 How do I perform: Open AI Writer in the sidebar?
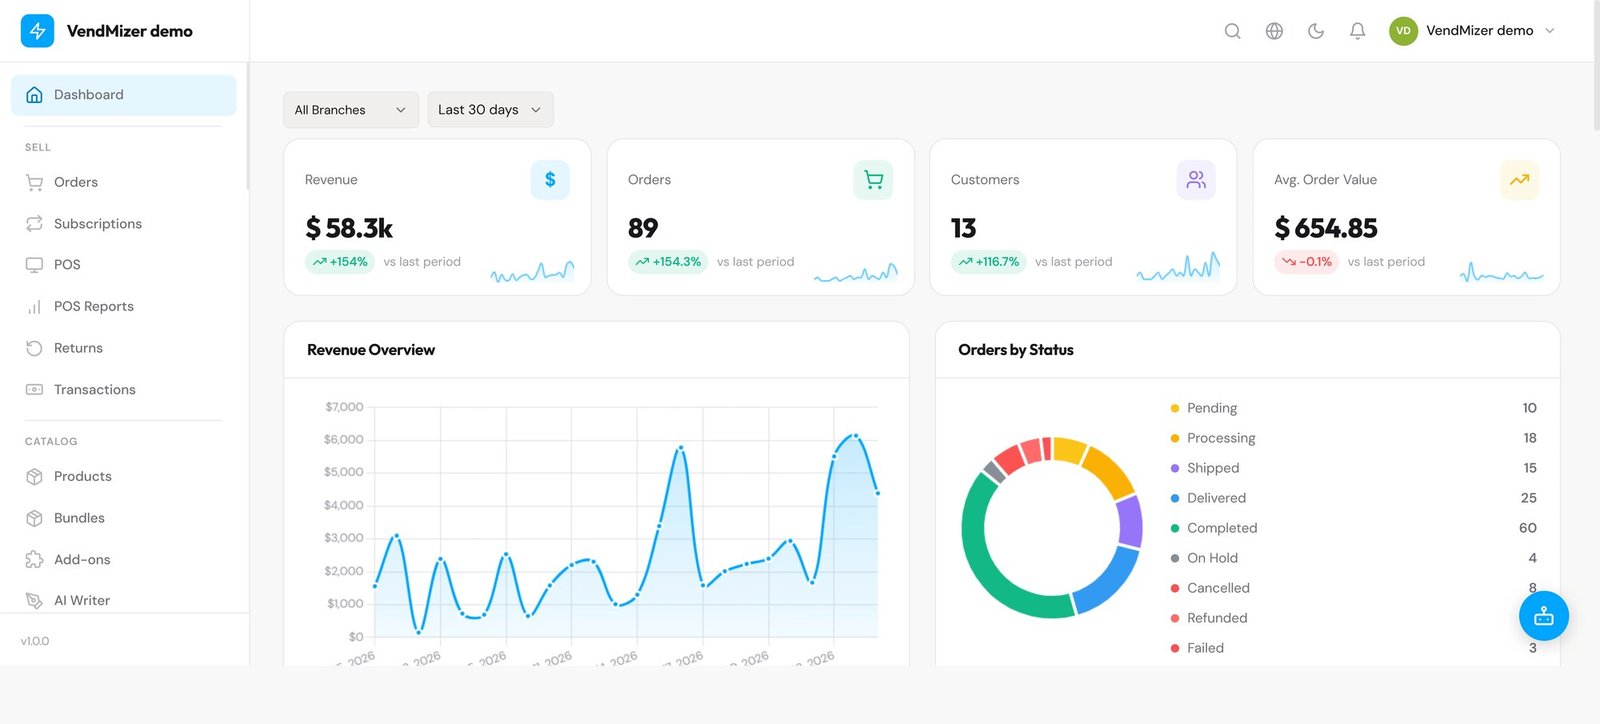click(x=124, y=600)
